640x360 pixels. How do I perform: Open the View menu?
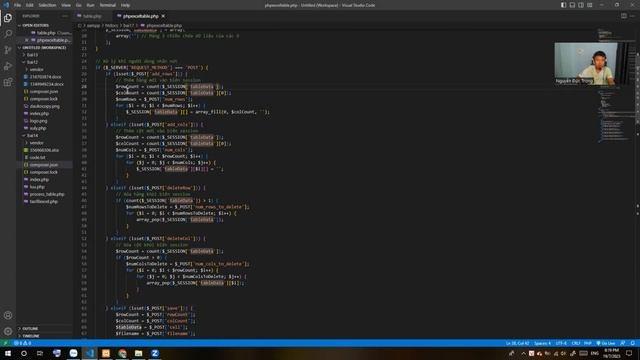(x=66, y=5)
